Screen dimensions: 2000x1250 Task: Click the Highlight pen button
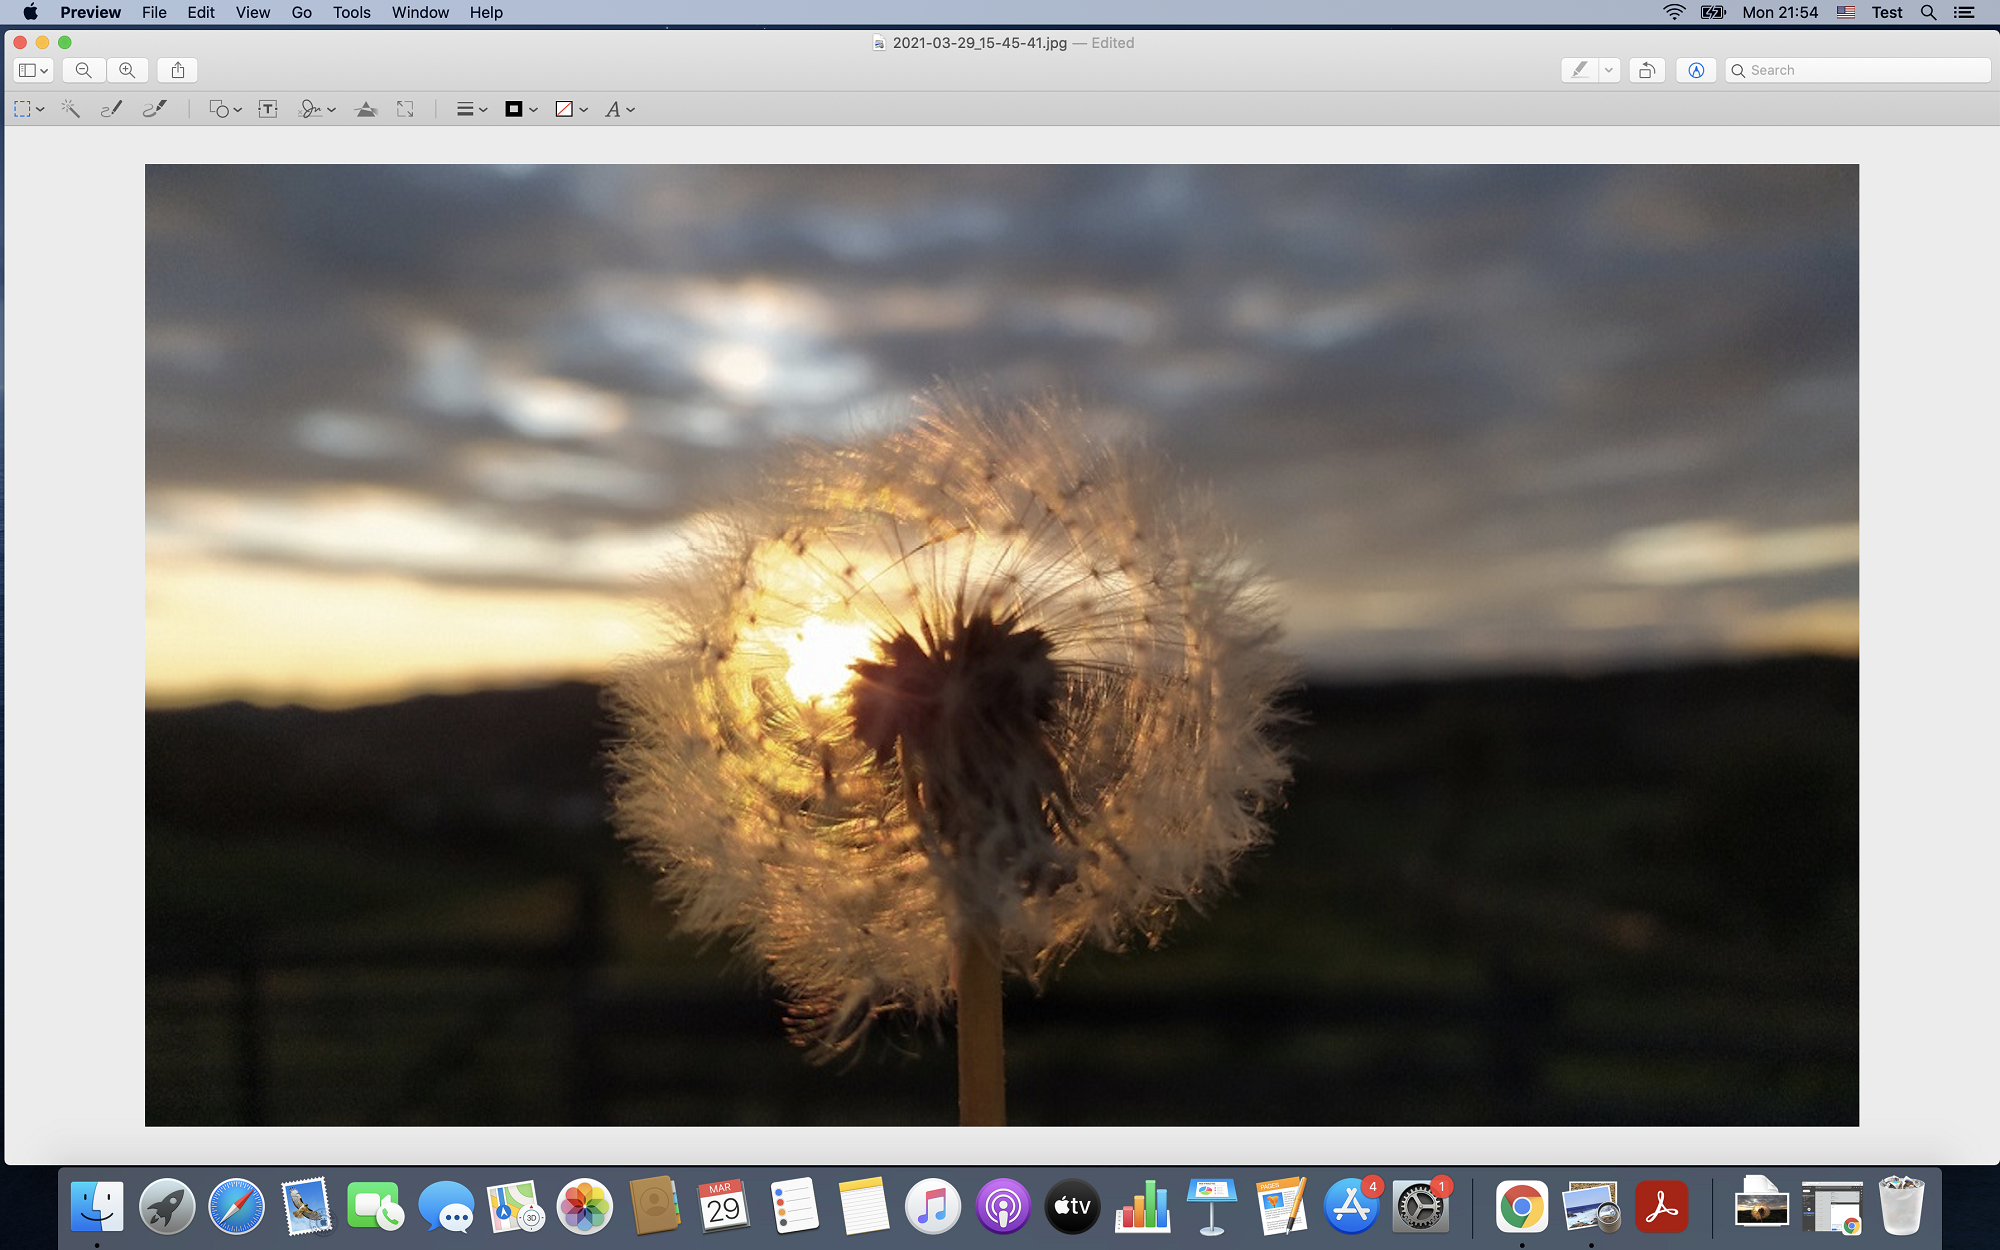[x=1580, y=70]
